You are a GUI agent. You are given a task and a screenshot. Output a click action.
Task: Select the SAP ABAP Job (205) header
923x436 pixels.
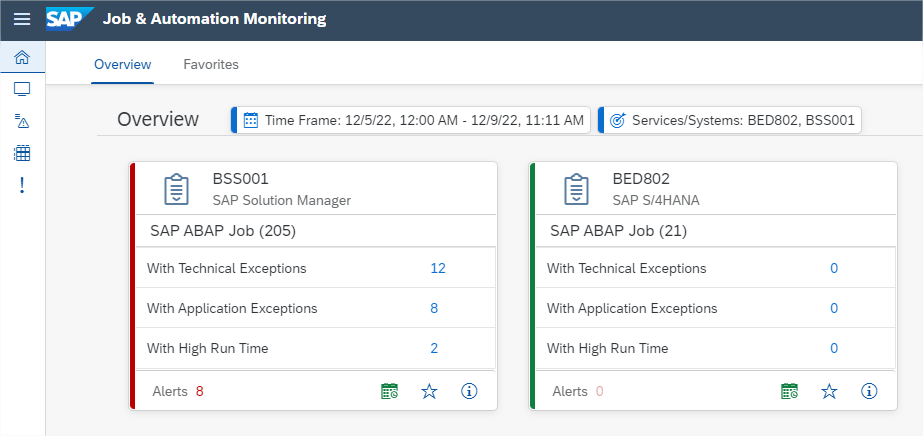point(223,231)
